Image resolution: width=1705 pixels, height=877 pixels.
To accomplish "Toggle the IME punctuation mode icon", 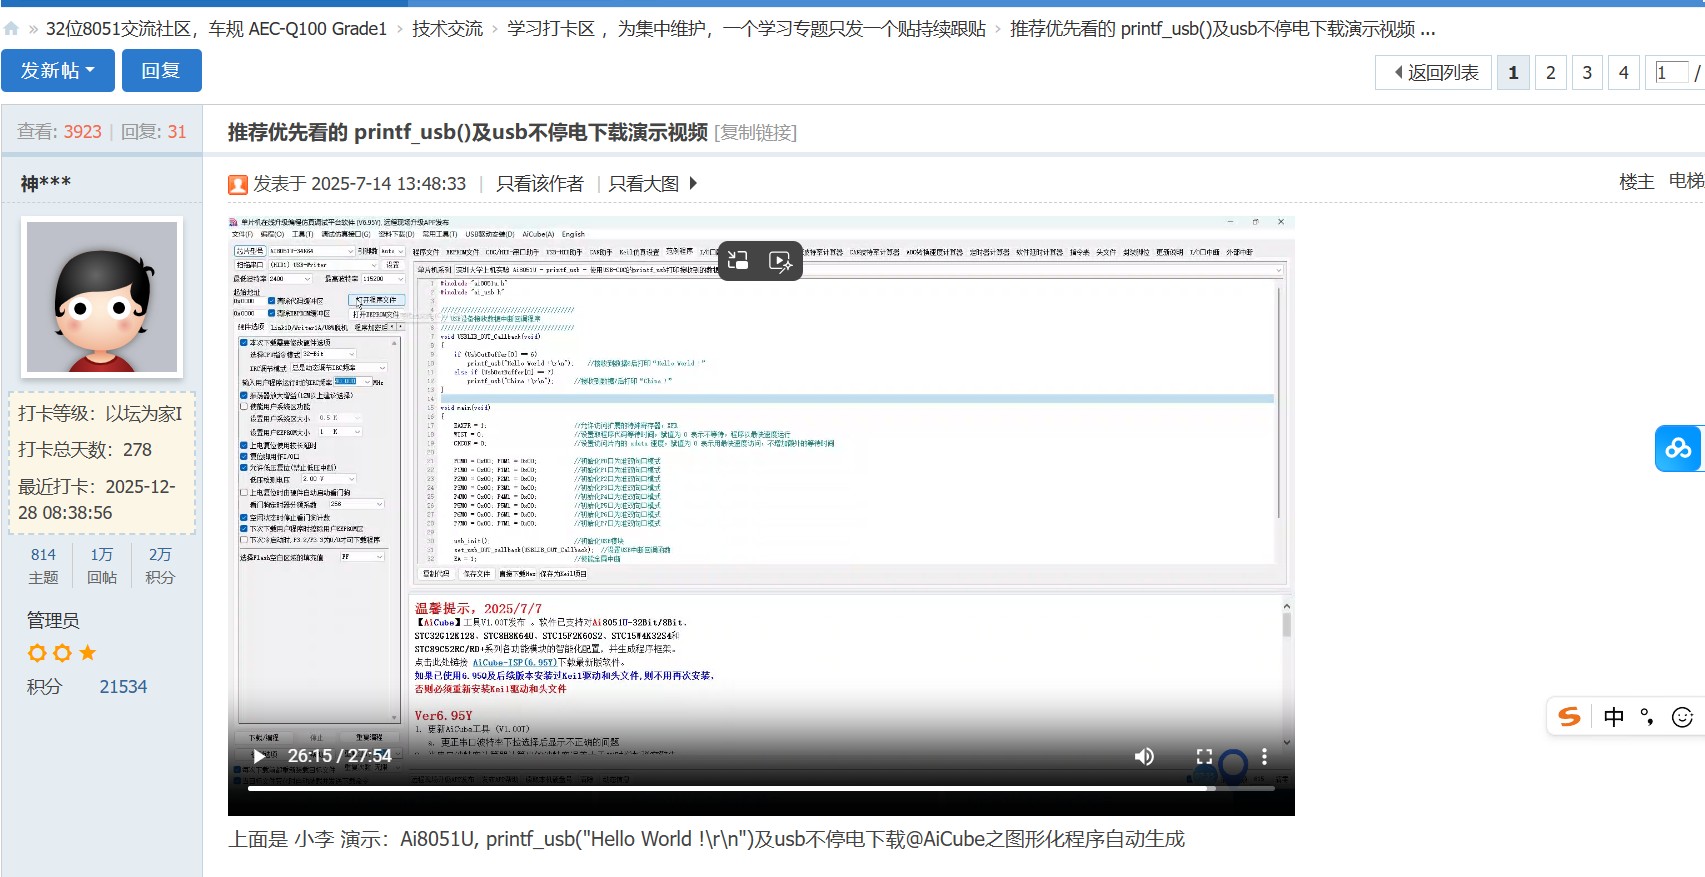I will 1647,716.
